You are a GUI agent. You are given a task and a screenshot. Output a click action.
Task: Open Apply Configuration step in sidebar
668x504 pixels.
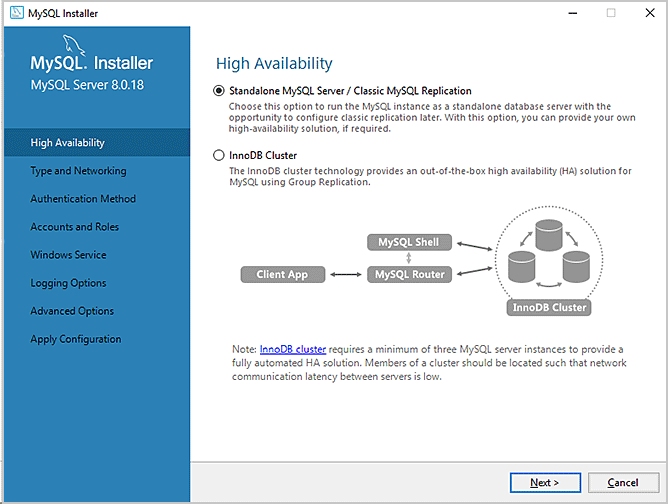click(76, 339)
